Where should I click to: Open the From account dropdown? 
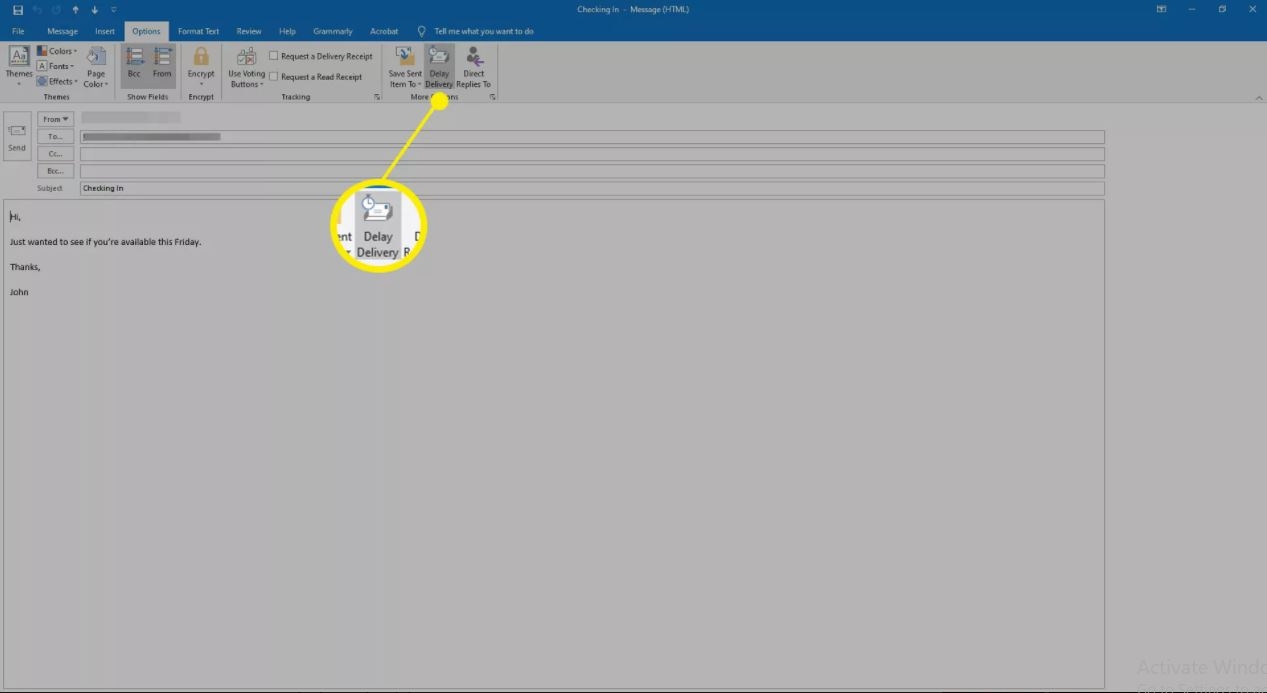tap(56, 119)
